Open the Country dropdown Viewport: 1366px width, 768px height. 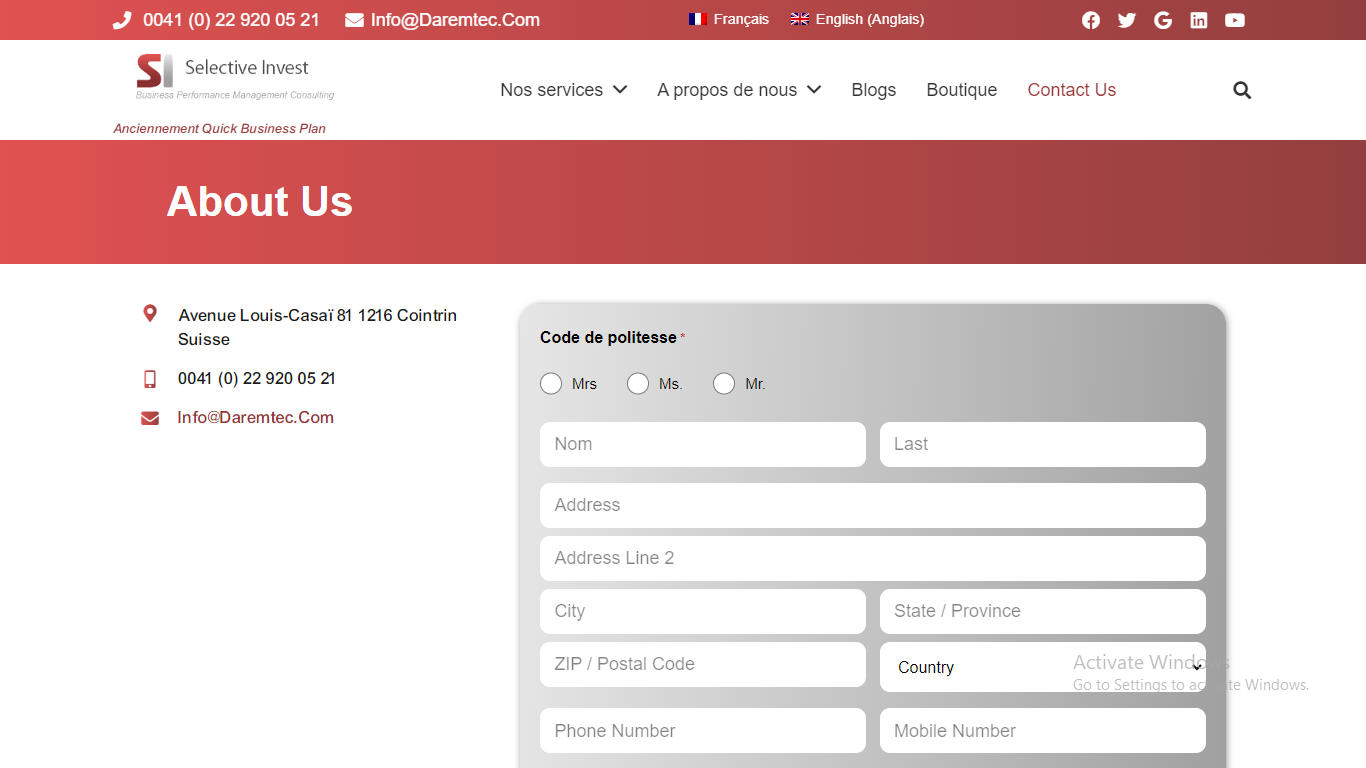point(1042,667)
